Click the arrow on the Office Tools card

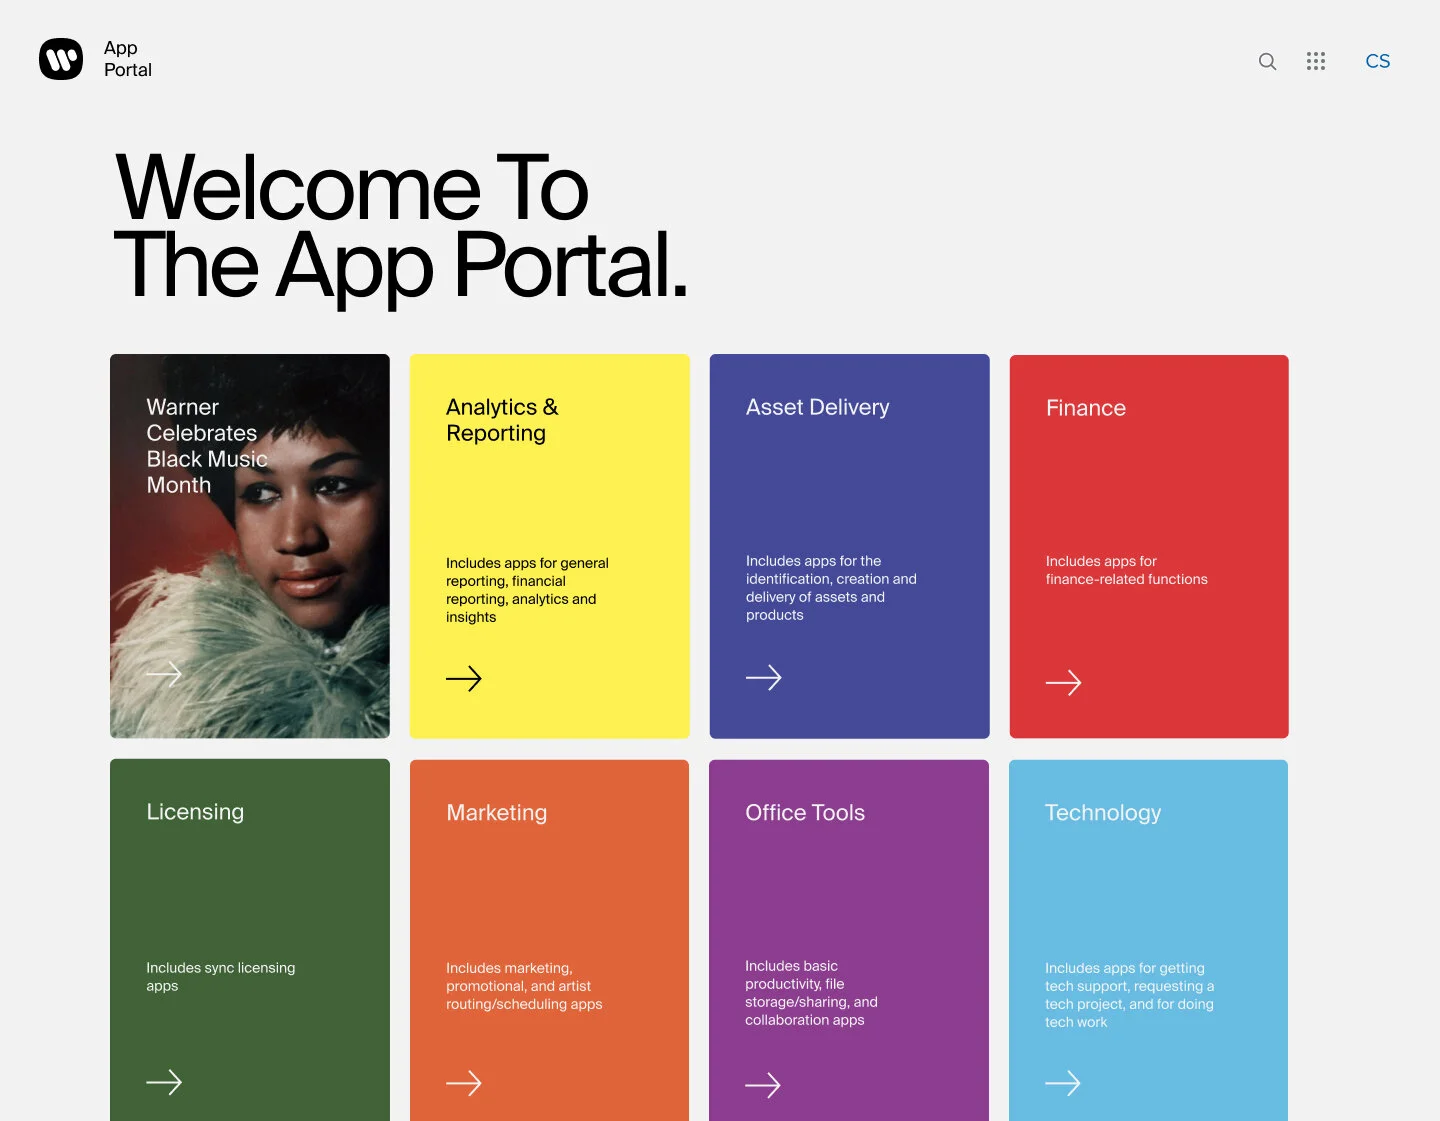tap(764, 1085)
